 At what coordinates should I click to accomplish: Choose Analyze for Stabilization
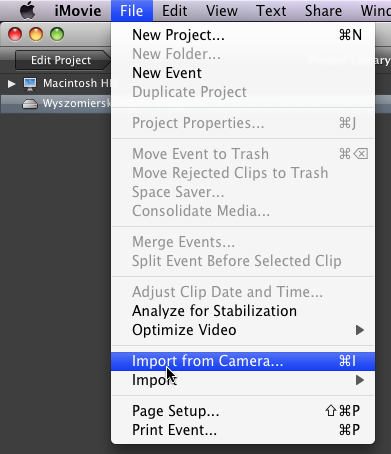[243, 311]
